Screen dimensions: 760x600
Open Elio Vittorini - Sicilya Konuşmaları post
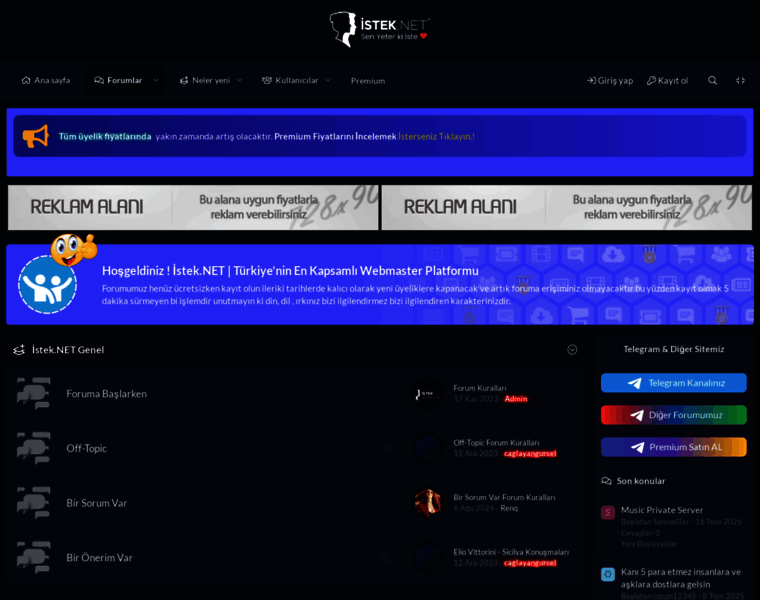(511, 553)
